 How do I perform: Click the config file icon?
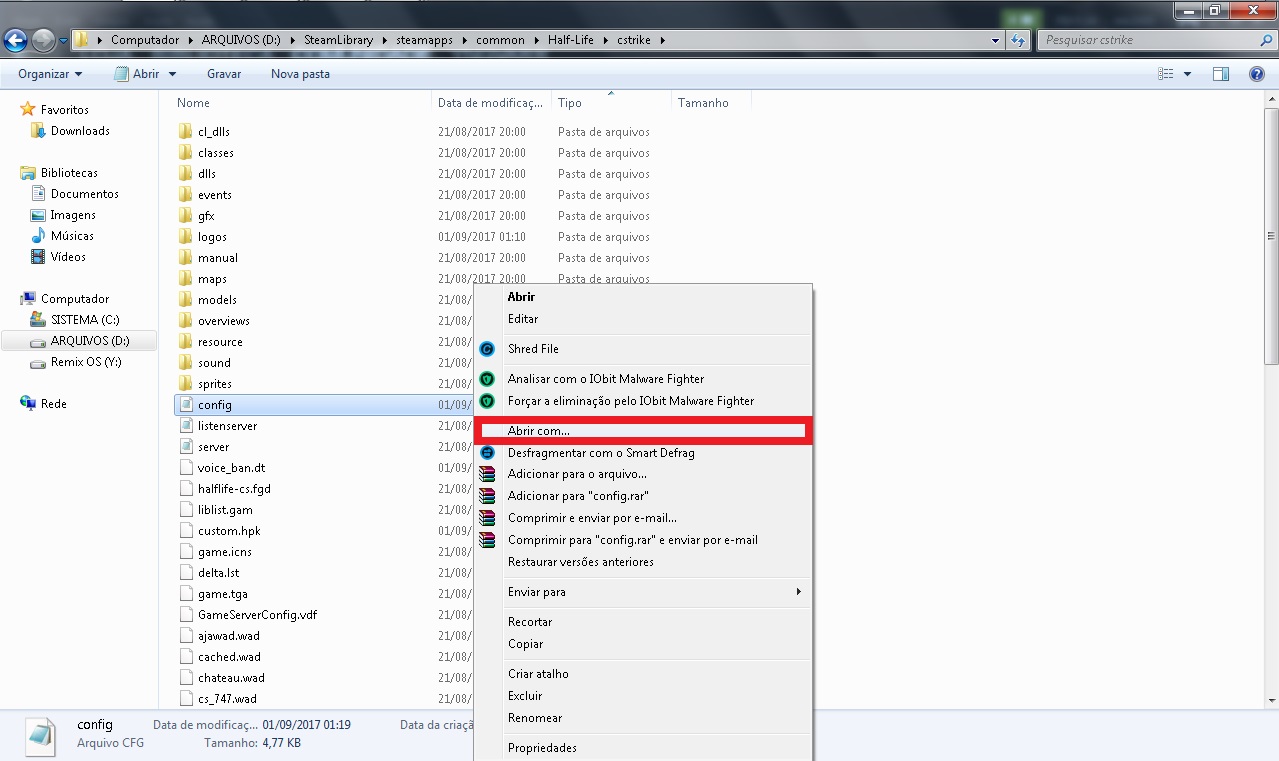click(x=185, y=405)
